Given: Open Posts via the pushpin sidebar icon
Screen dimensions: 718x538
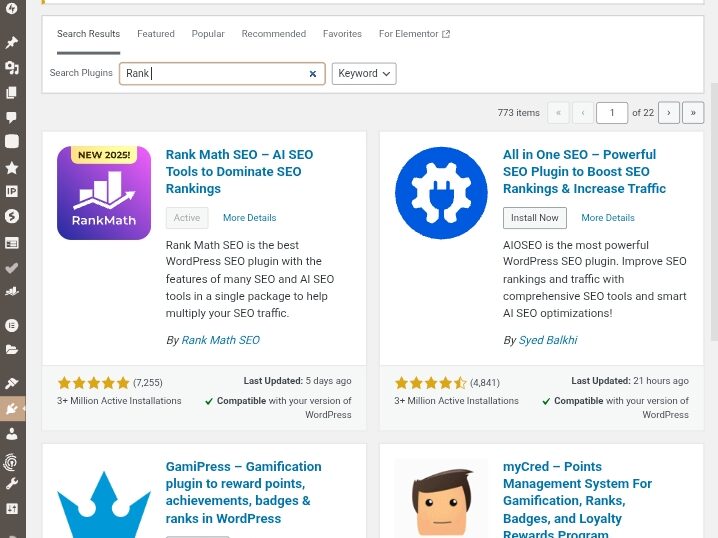Looking at the screenshot, I should point(12,42).
